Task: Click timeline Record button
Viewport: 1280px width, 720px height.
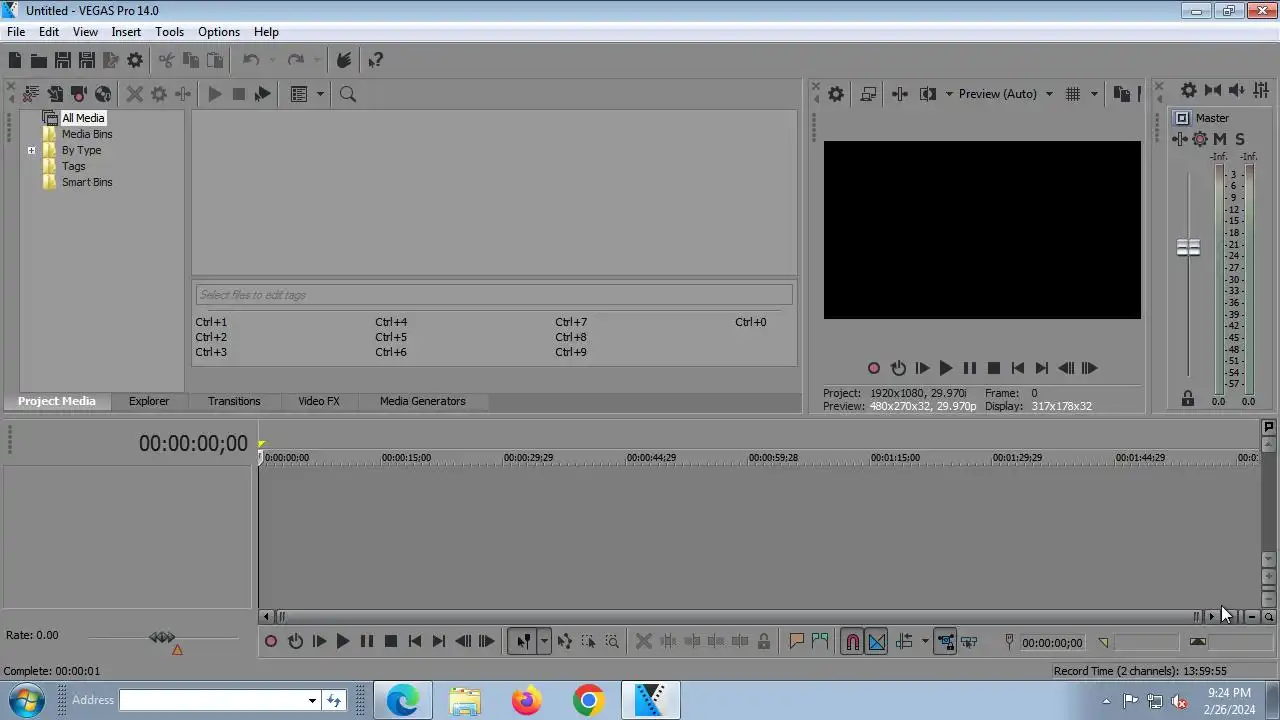Action: point(271,642)
